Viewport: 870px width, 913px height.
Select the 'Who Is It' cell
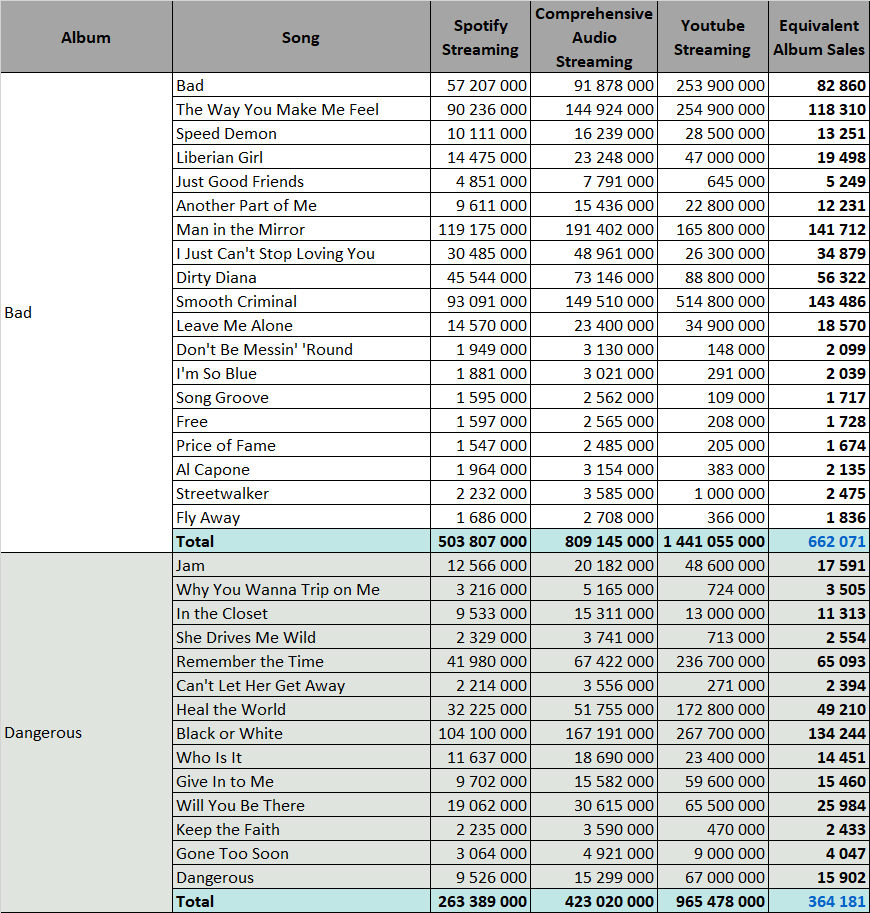point(301,758)
